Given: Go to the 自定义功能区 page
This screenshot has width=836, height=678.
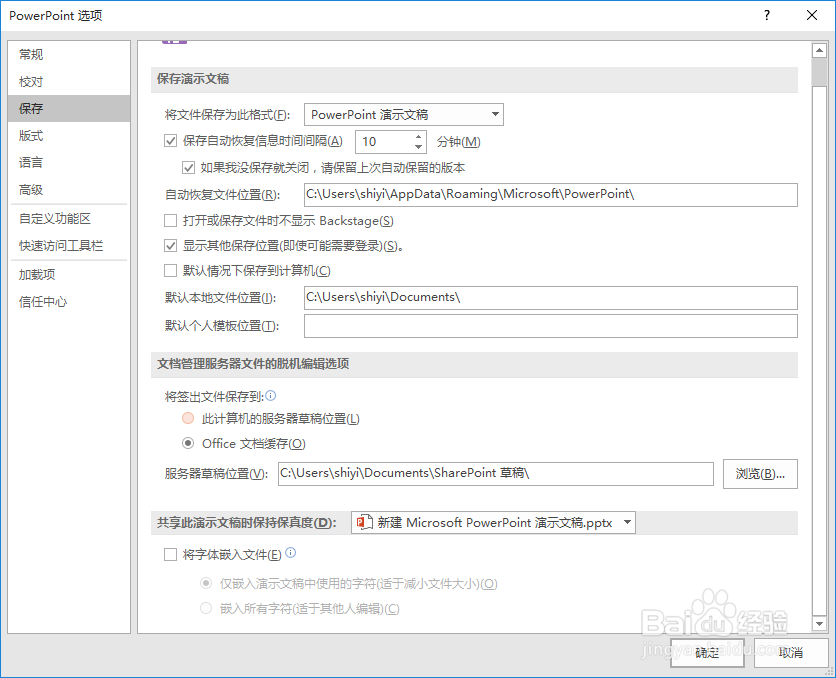Looking at the screenshot, I should 55,218.
